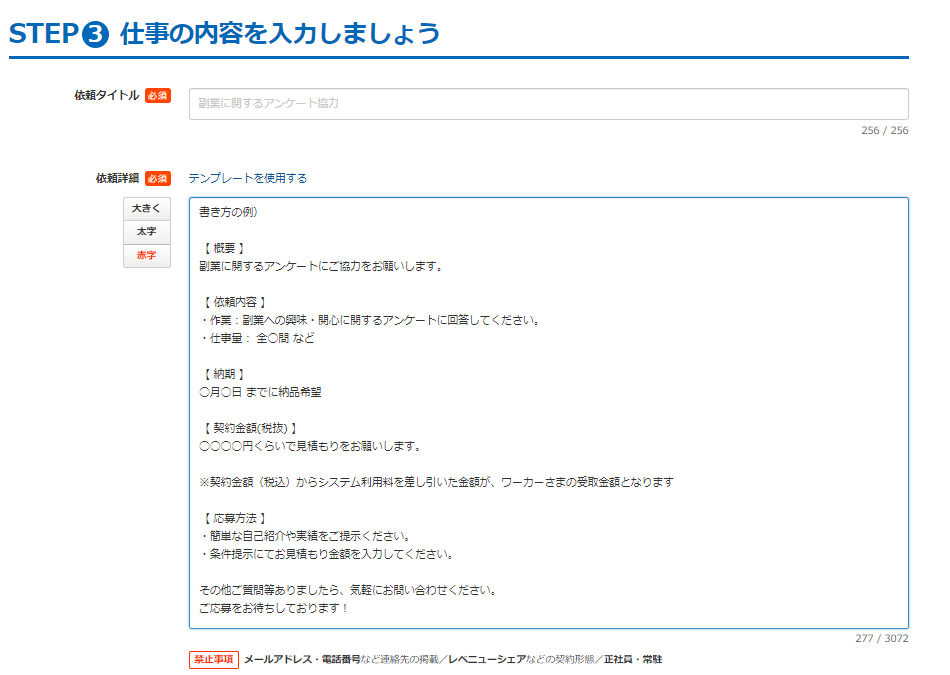The image size is (950, 675).
Task: Open the テンプレートを使用する link
Action: coord(248,179)
